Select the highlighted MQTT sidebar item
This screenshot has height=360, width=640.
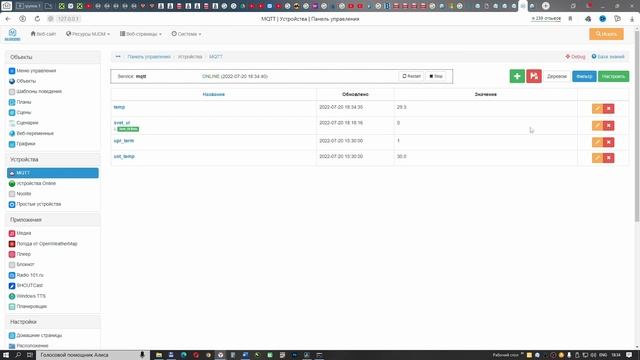point(53,173)
